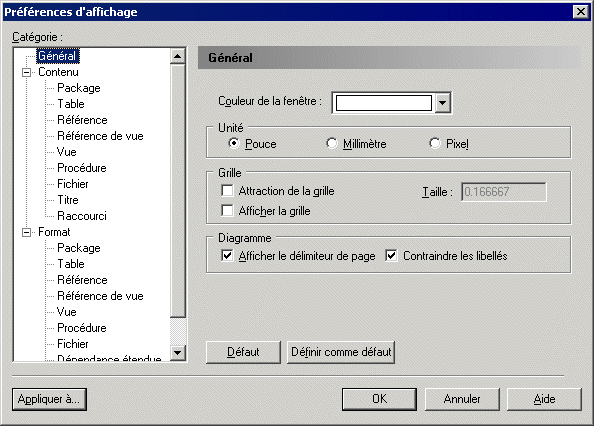Viewport: 594px width, 426px height.
Task: Click the Taille grid size field
Action: click(x=503, y=192)
